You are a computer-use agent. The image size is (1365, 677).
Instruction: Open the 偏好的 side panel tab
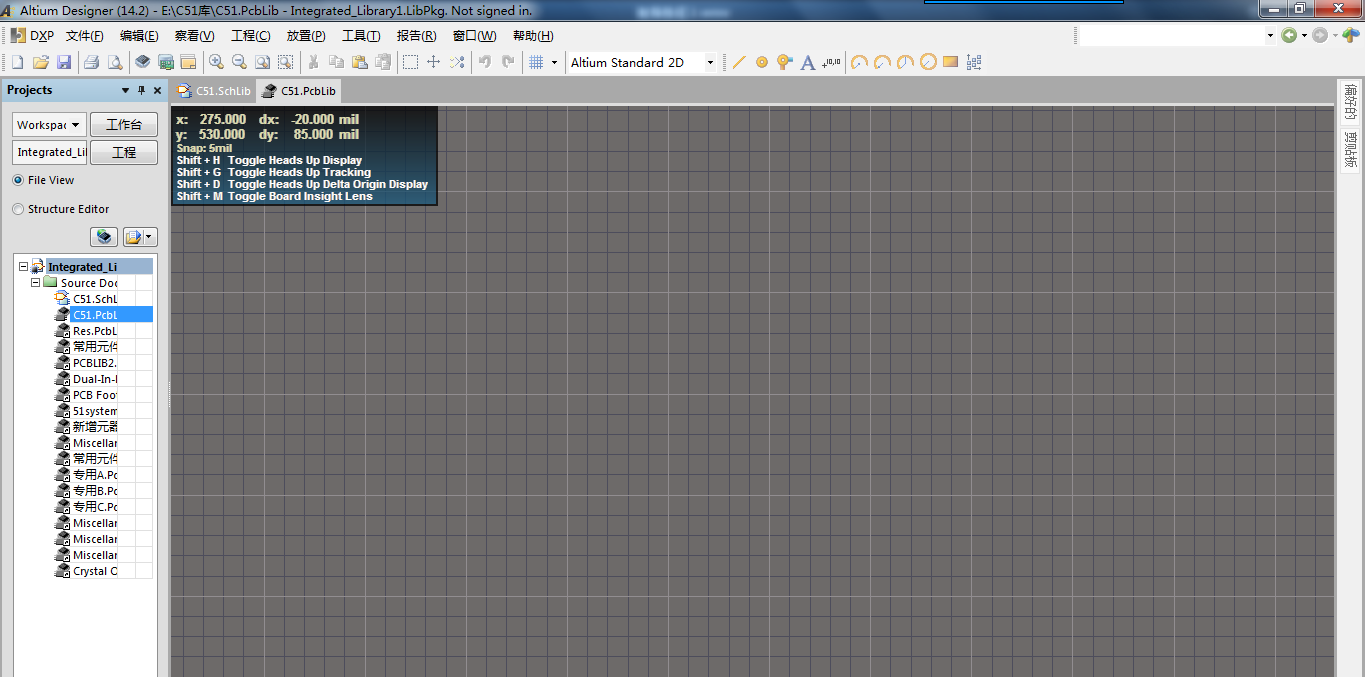coord(1351,102)
